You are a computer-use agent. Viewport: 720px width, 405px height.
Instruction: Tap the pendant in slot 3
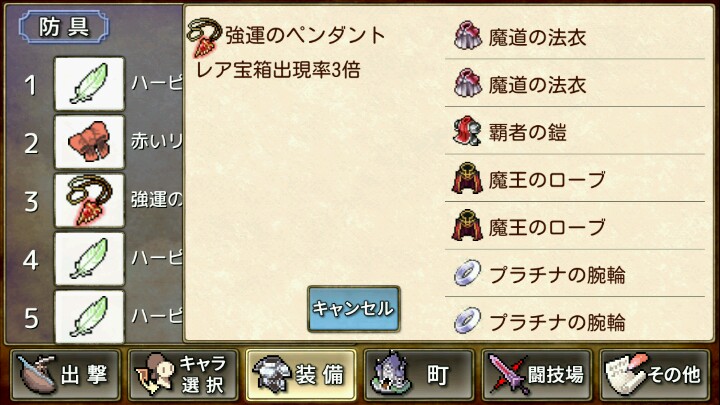click(89, 201)
